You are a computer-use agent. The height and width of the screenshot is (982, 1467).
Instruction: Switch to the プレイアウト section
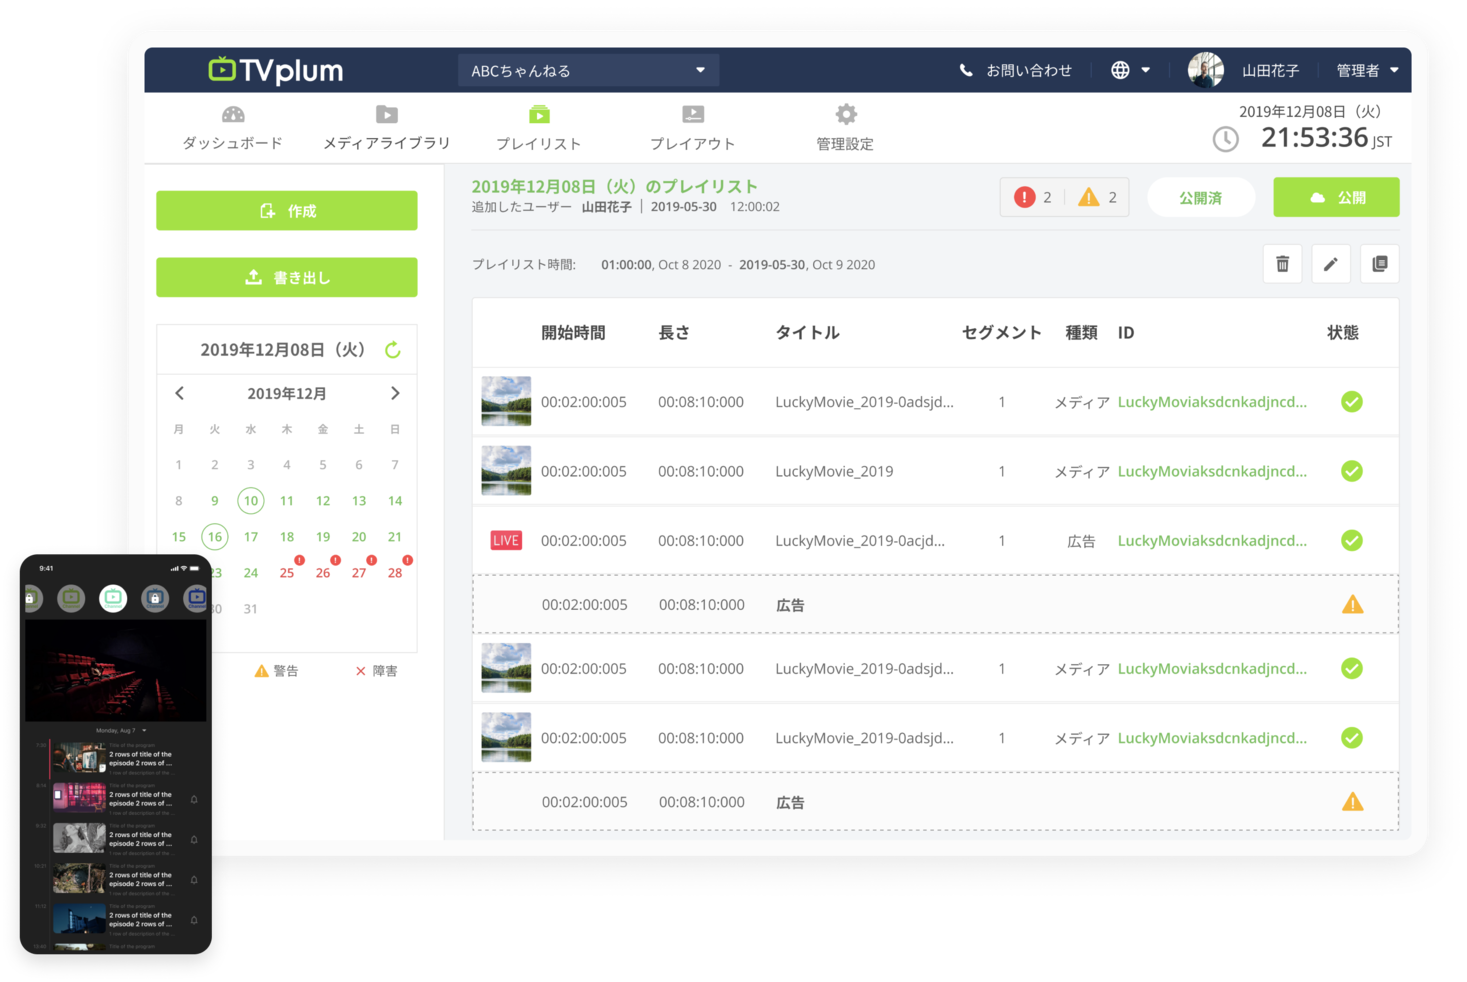coord(692,127)
